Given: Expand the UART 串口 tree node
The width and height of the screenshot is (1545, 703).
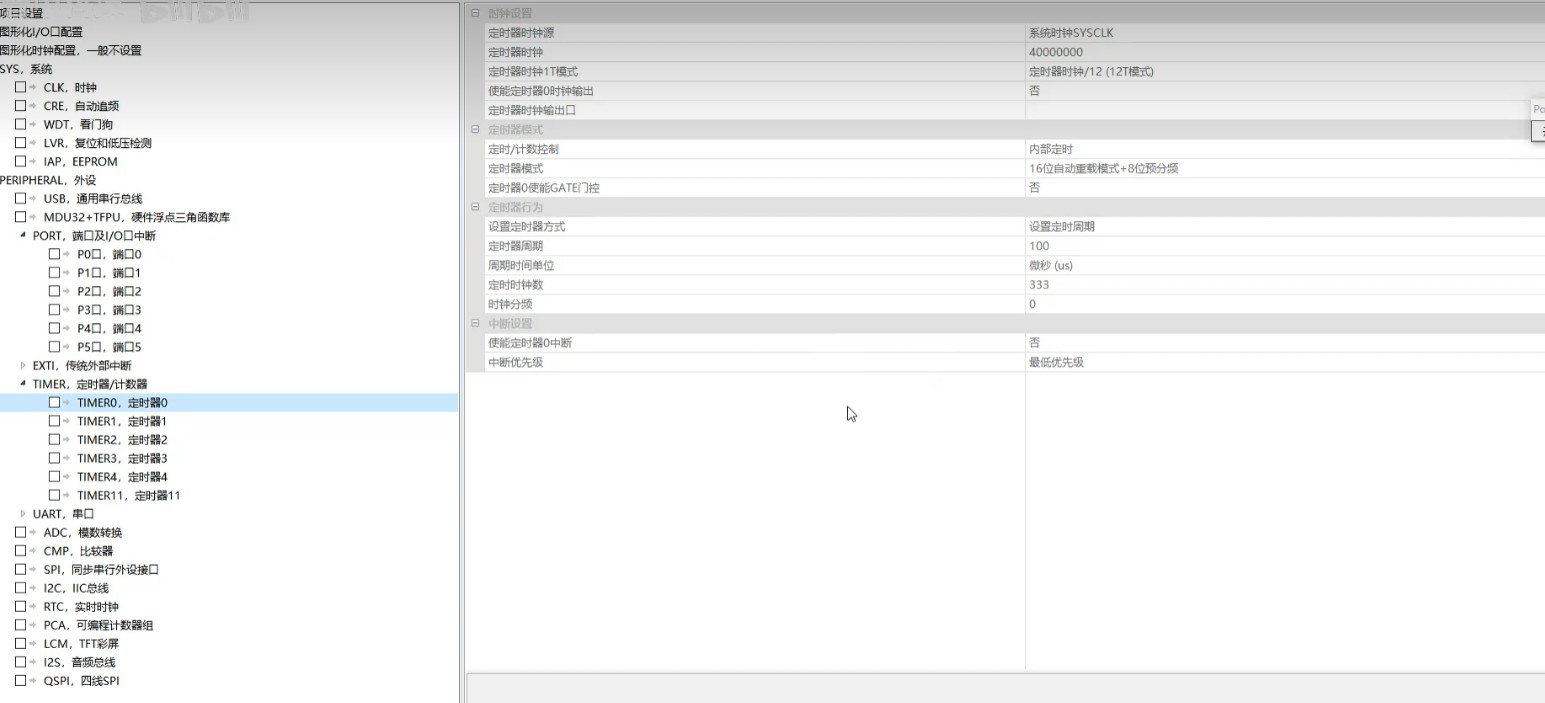Looking at the screenshot, I should (23, 514).
